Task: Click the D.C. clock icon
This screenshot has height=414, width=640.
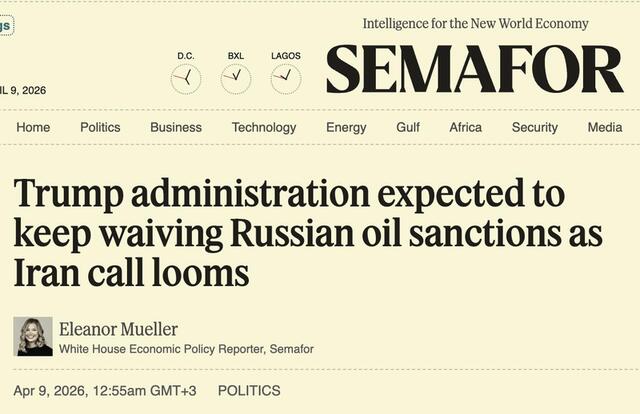Action: pos(186,78)
